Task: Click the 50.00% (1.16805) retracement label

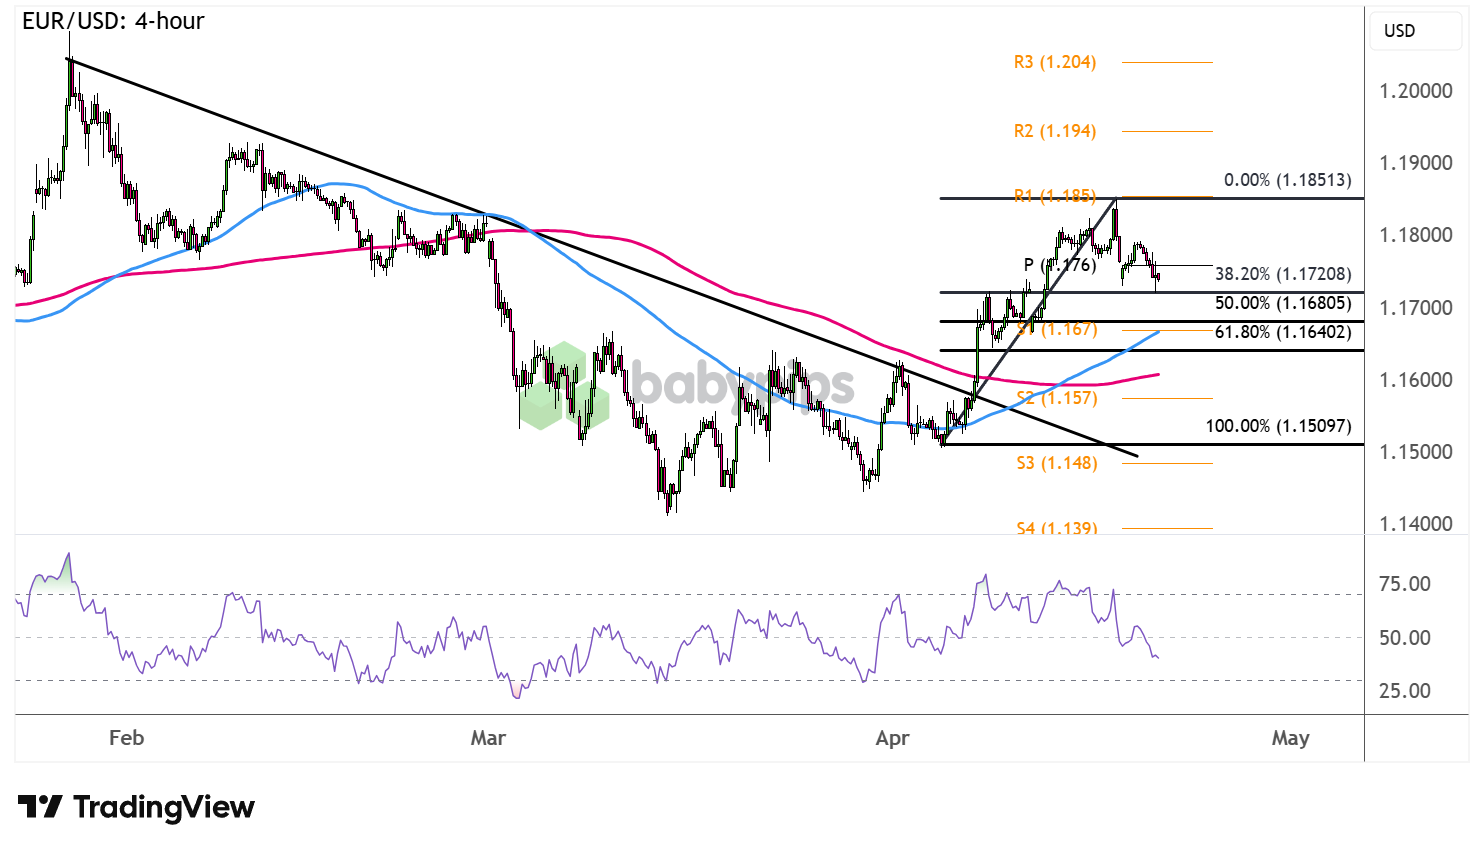Action: (x=1282, y=303)
